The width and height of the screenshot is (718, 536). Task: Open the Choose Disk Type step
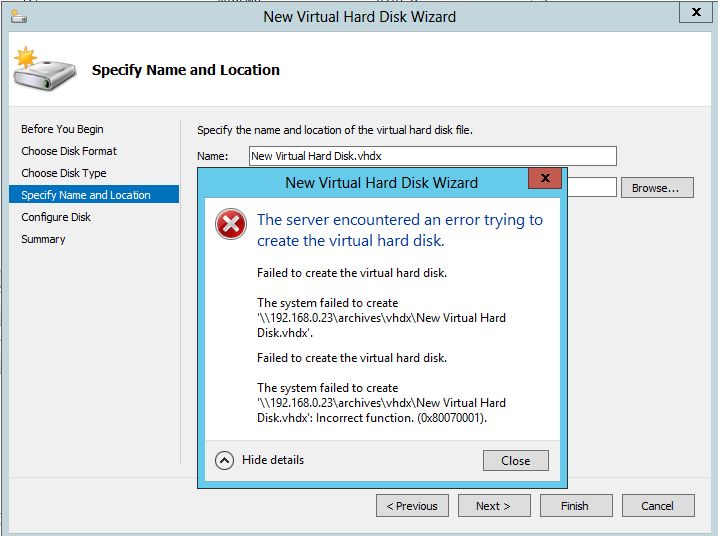tap(64, 173)
